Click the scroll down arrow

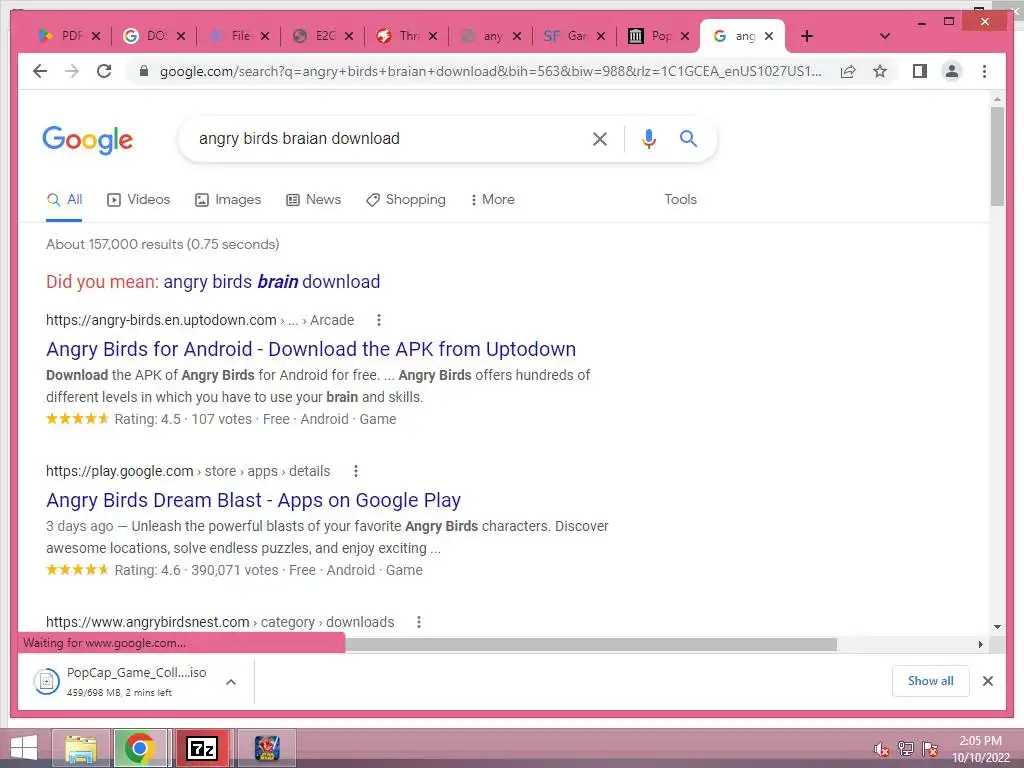click(x=997, y=627)
